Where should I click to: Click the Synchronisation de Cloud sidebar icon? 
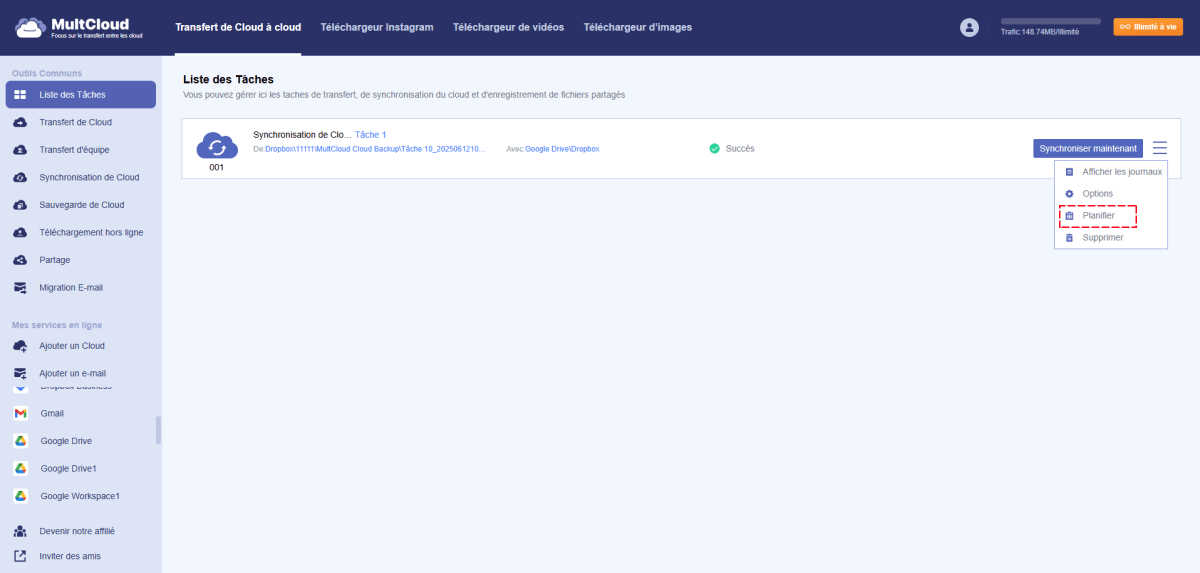click(20, 177)
